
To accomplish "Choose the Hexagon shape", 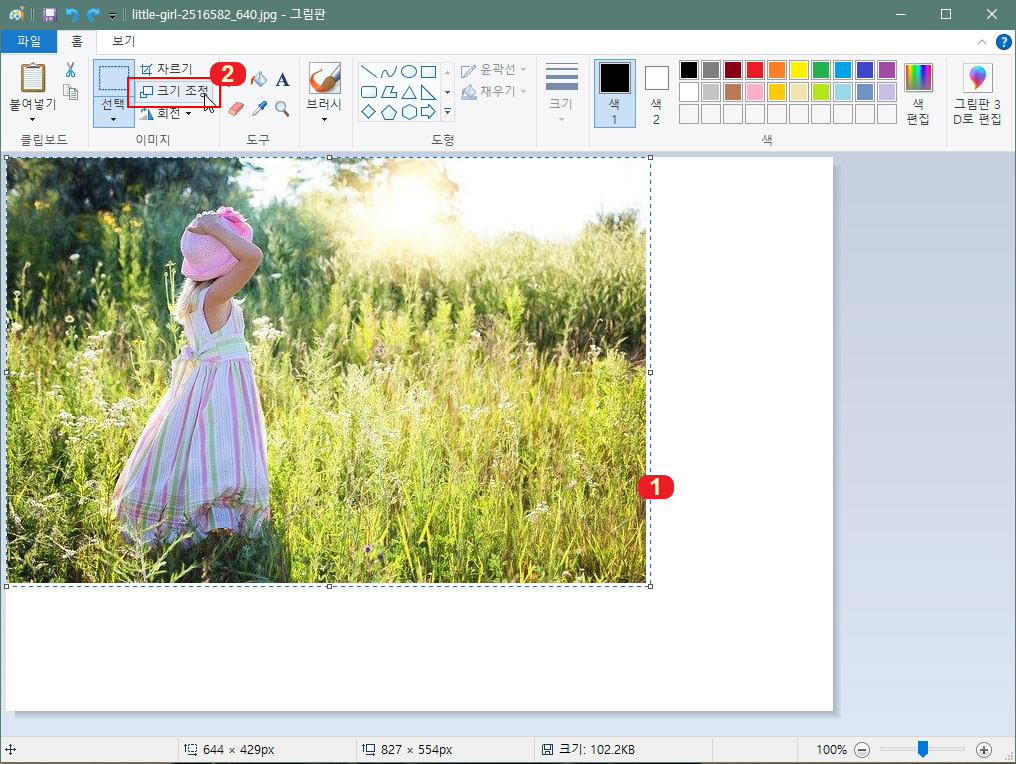I will click(x=409, y=112).
